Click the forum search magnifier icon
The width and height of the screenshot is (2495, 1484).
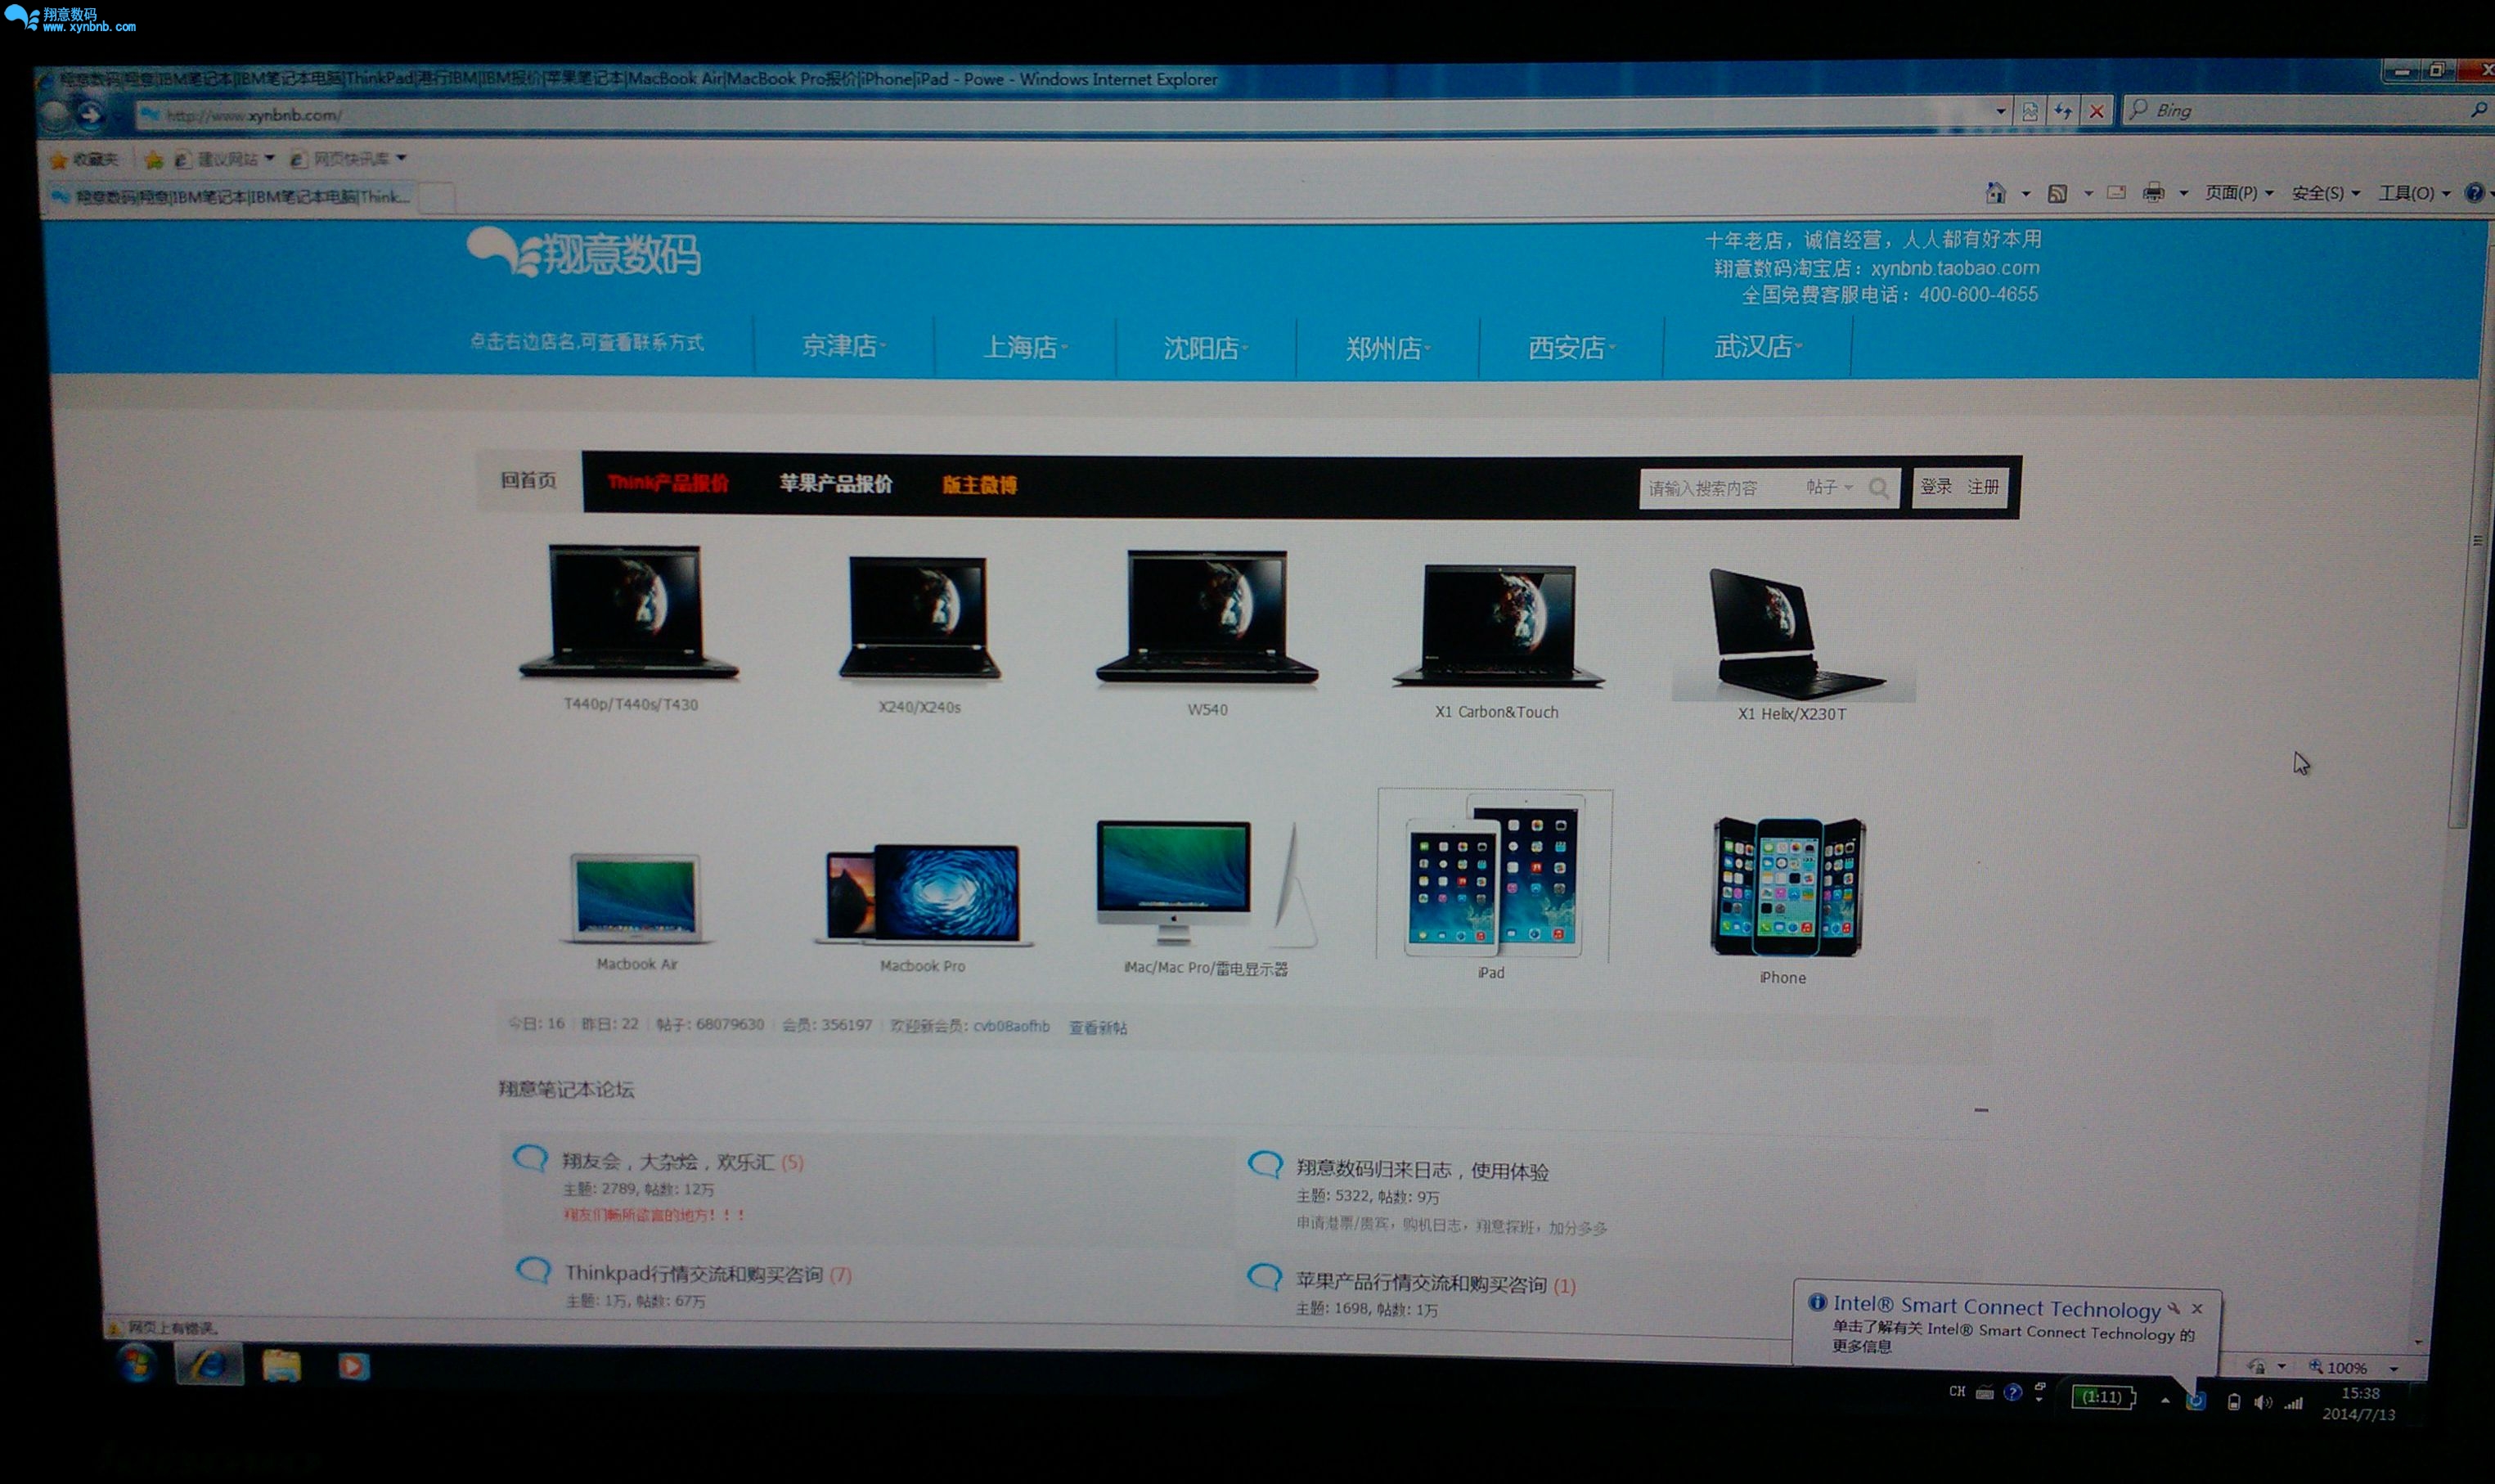(1879, 488)
